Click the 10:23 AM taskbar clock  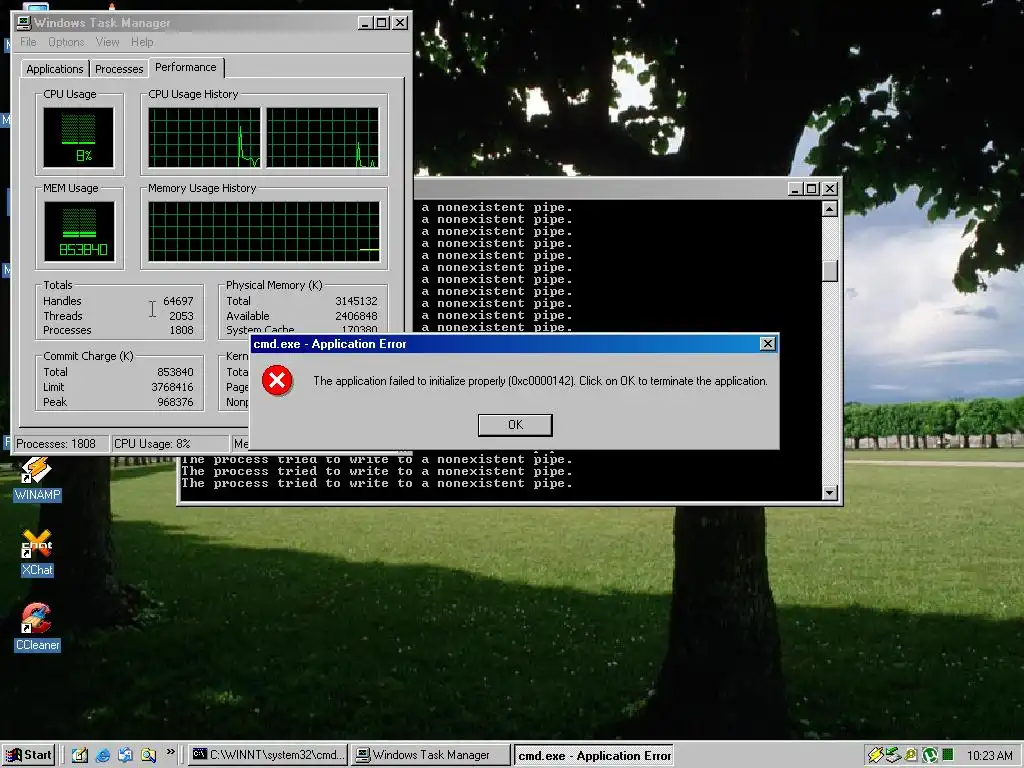pyautogui.click(x=989, y=756)
